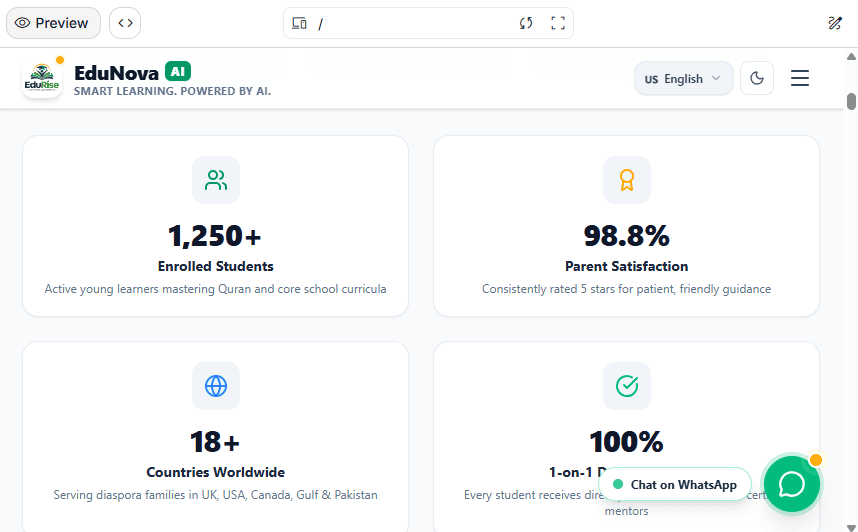
Task: Click the scrollbar down arrow
Action: [x=851, y=527]
